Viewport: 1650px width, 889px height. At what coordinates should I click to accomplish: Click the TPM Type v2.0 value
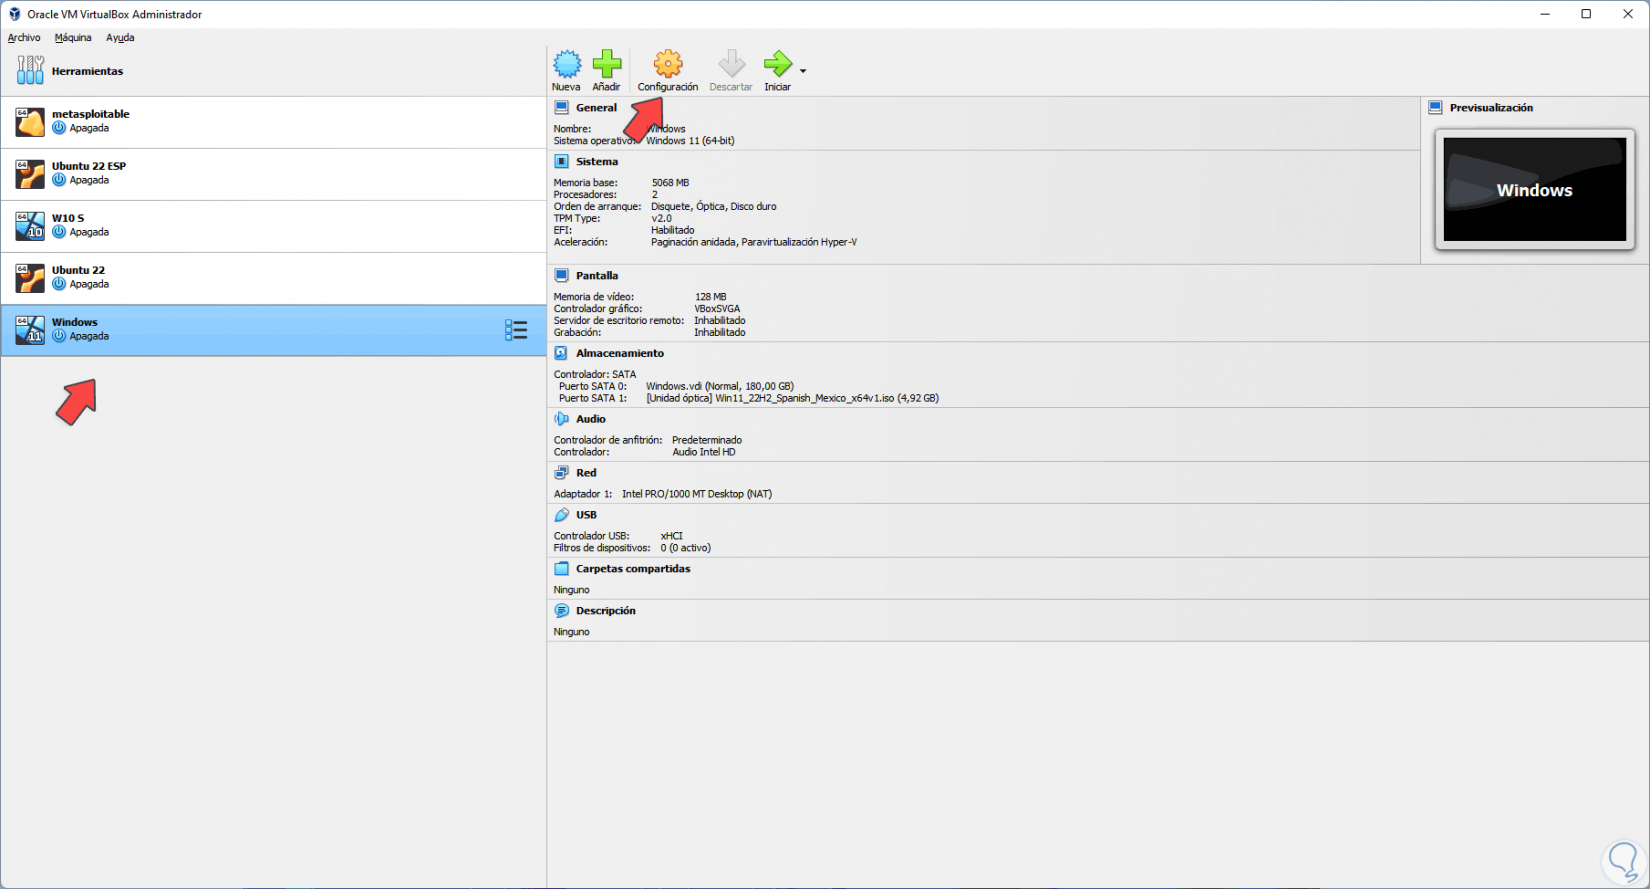662,219
